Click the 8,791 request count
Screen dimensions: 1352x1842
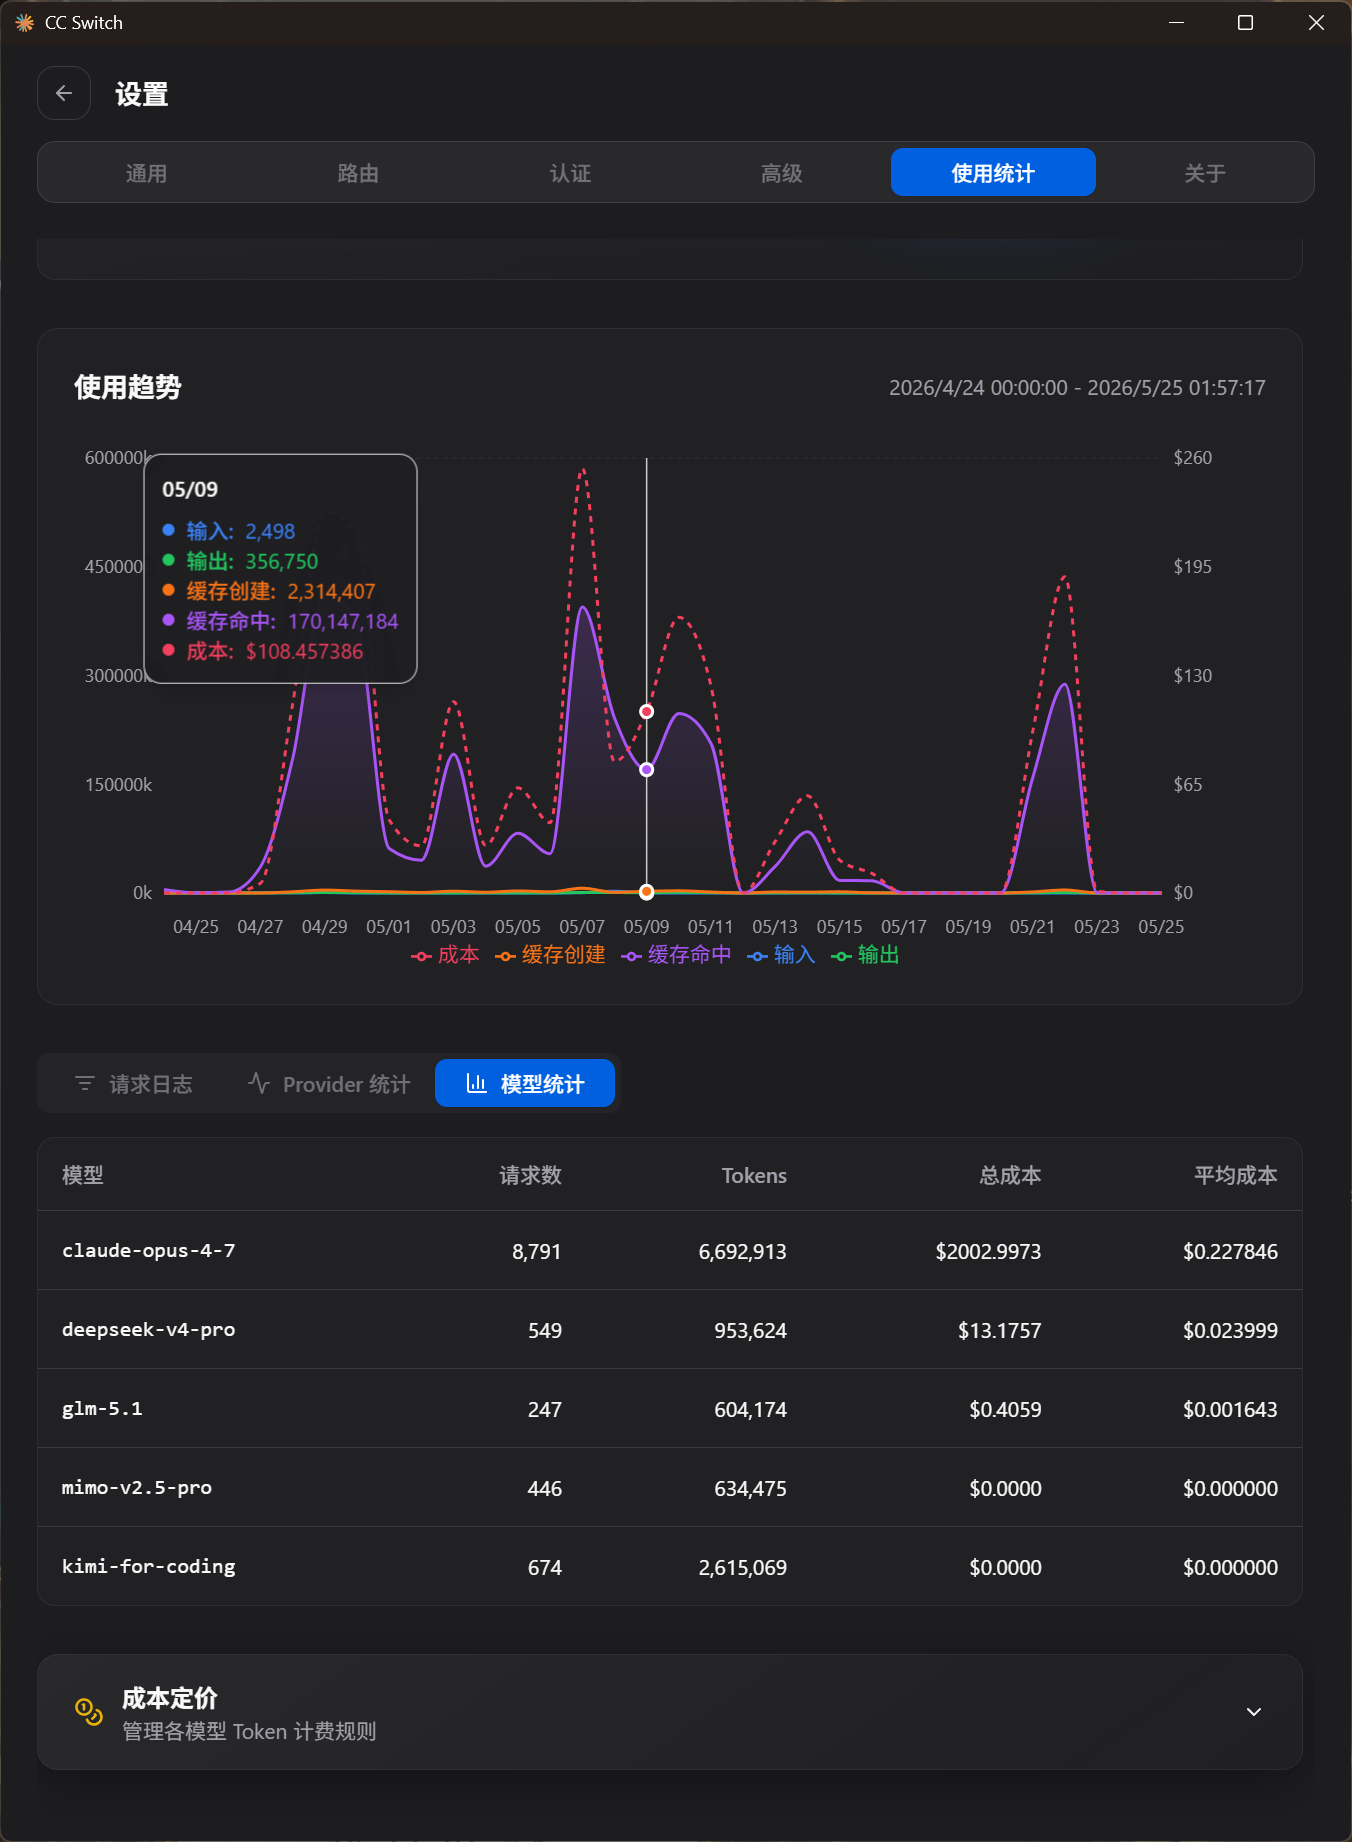pos(537,1251)
